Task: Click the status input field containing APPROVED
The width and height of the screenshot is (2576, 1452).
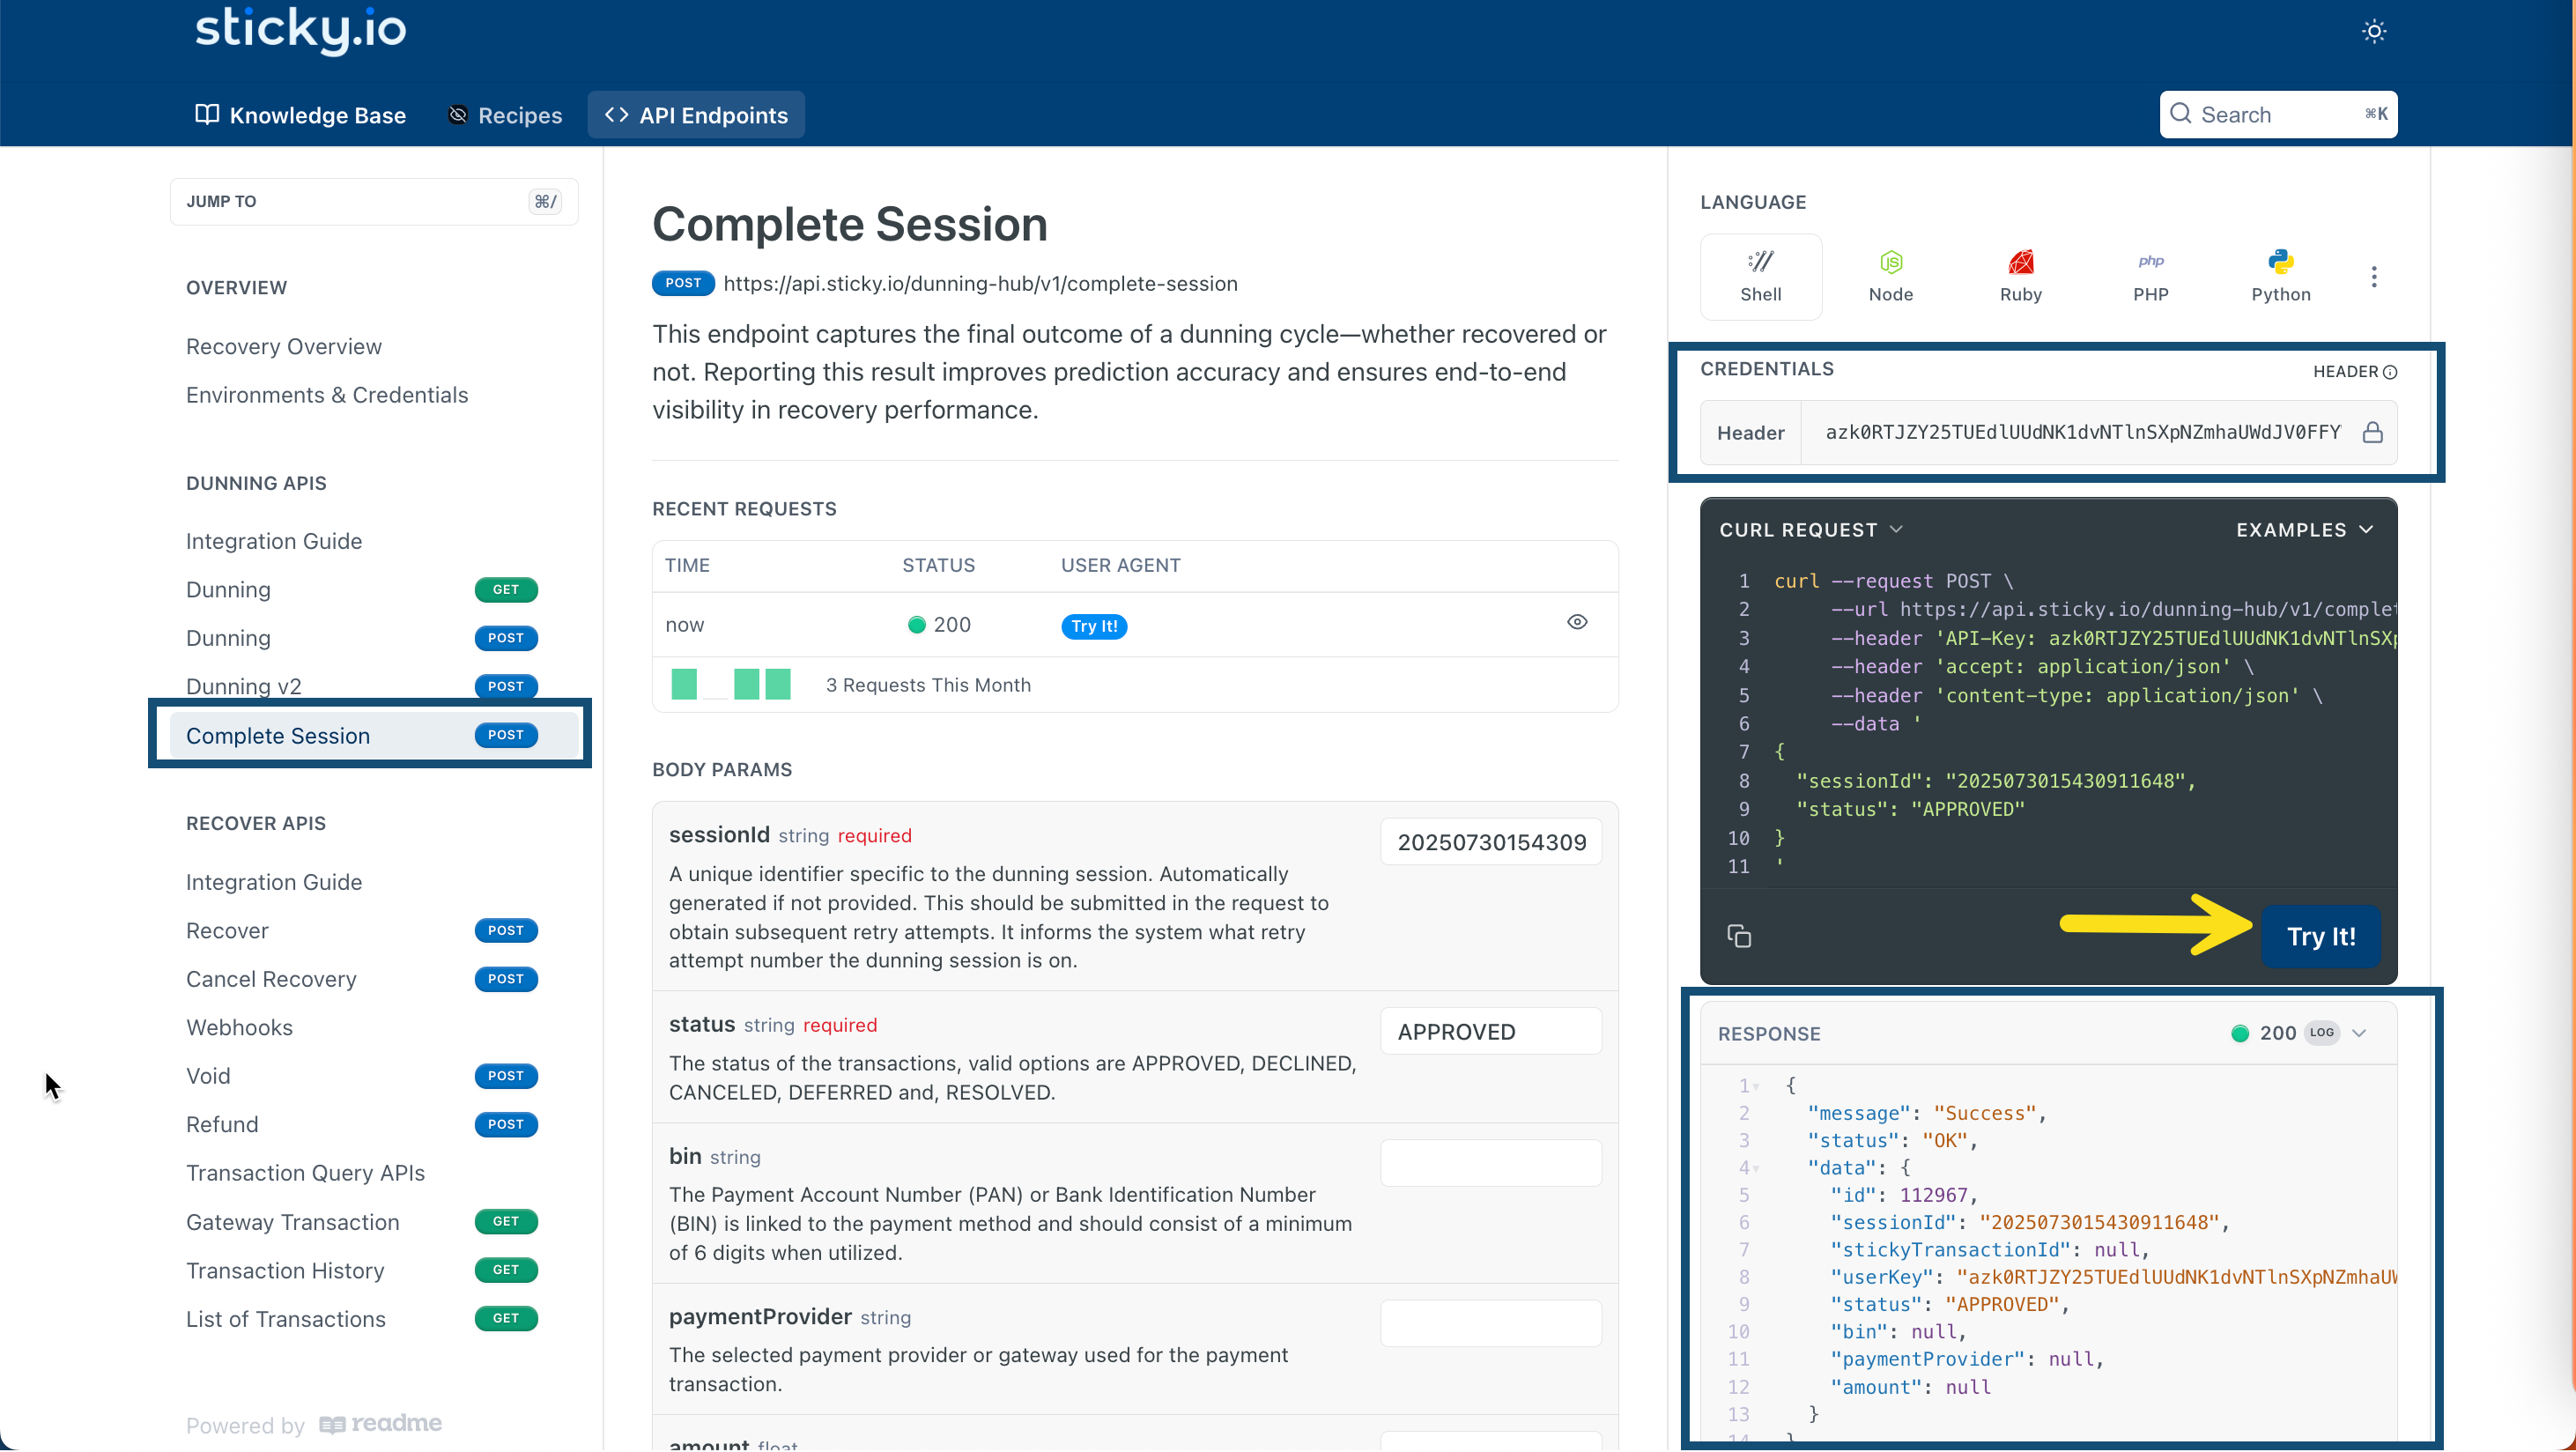Action: [1491, 1032]
